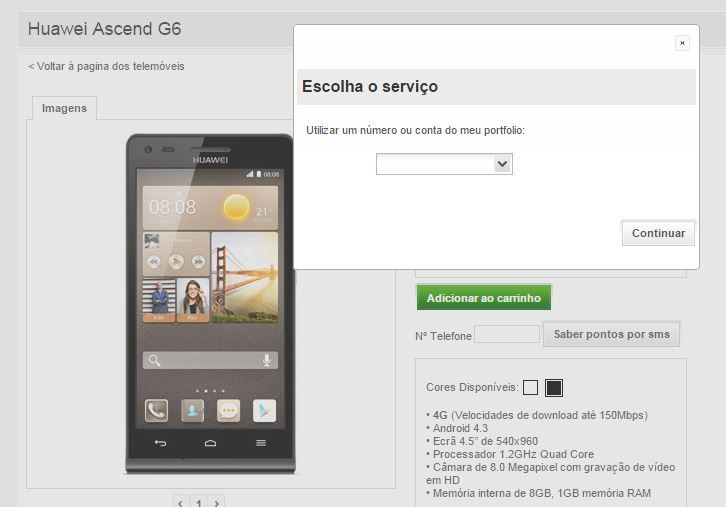726x507 pixels.
Task: Focus the Nº Telefone input field
Action: pyautogui.click(x=507, y=334)
